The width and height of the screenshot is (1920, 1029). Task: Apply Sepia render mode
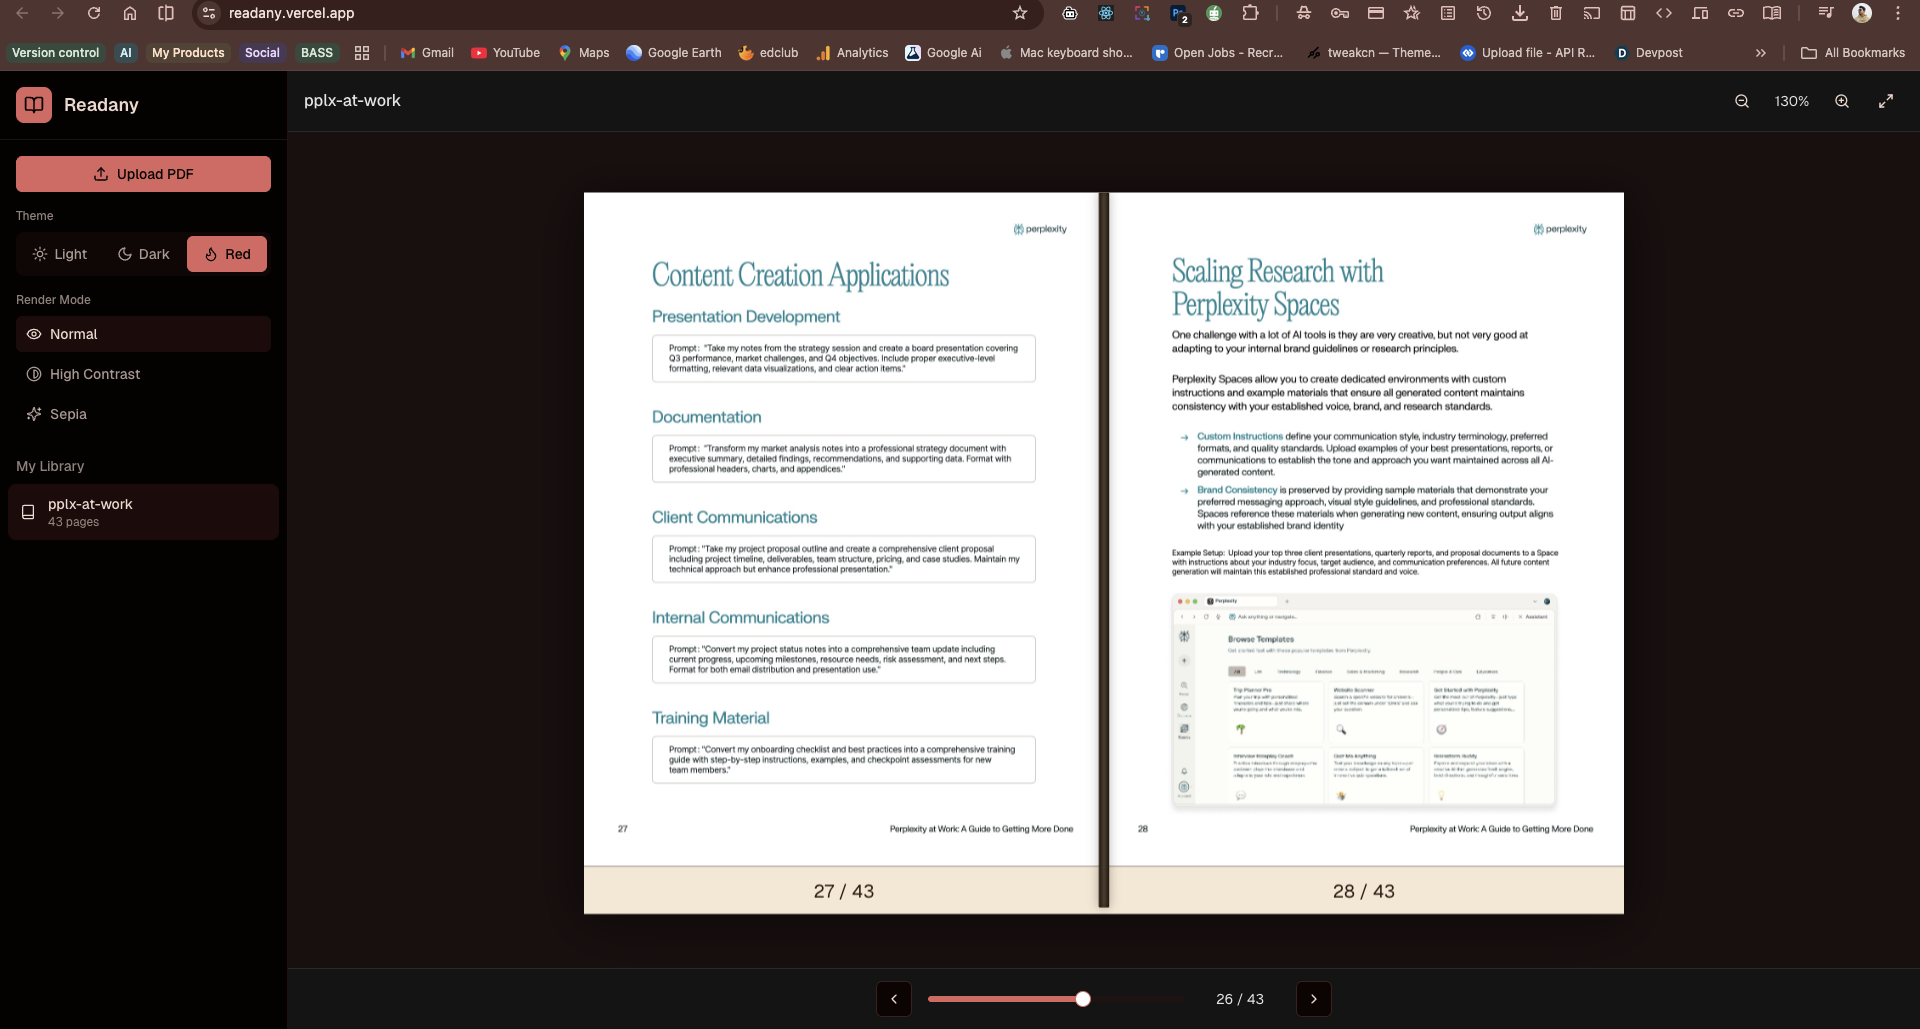coord(143,414)
